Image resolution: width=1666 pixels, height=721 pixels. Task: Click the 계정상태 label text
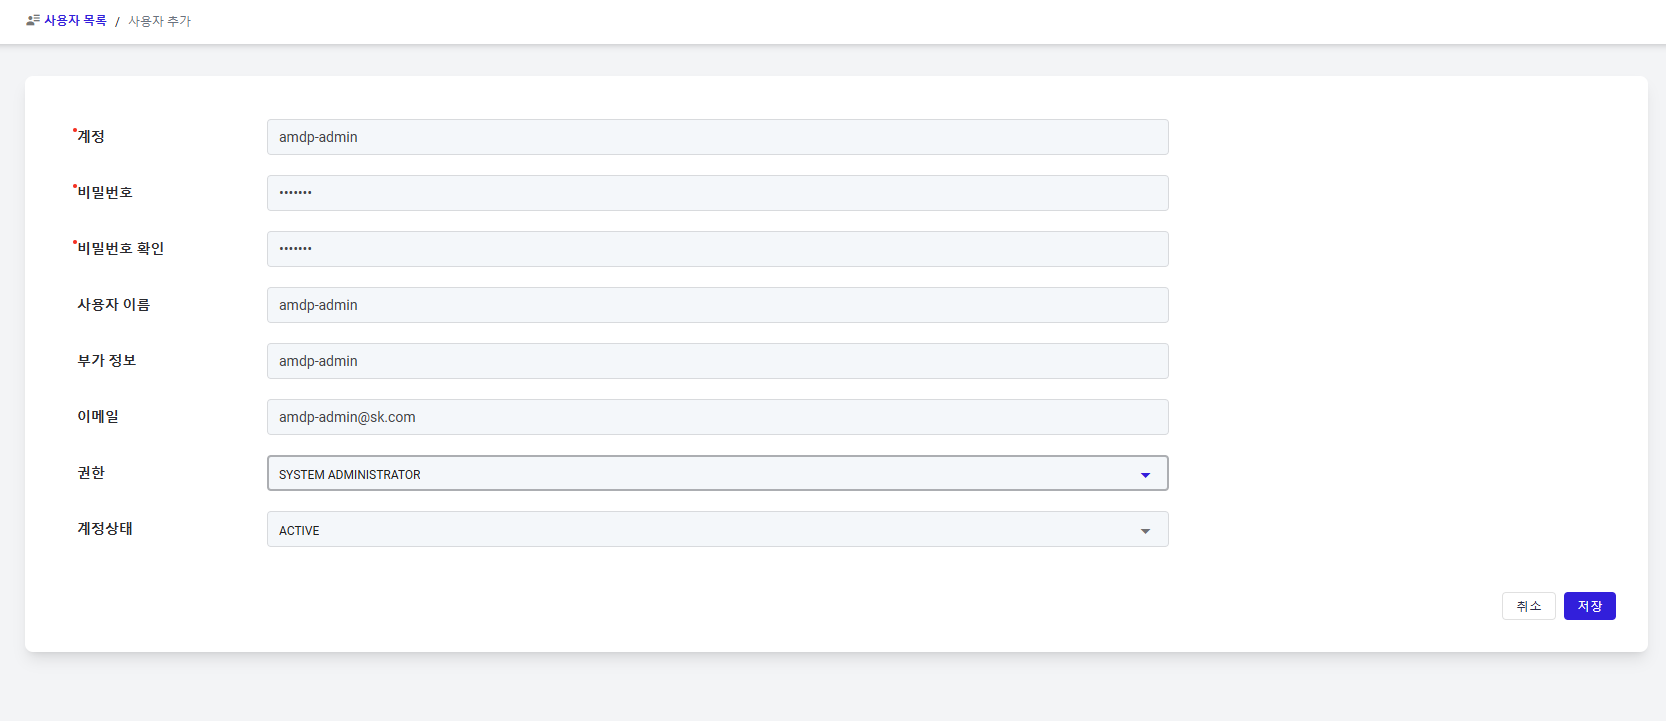(x=105, y=529)
